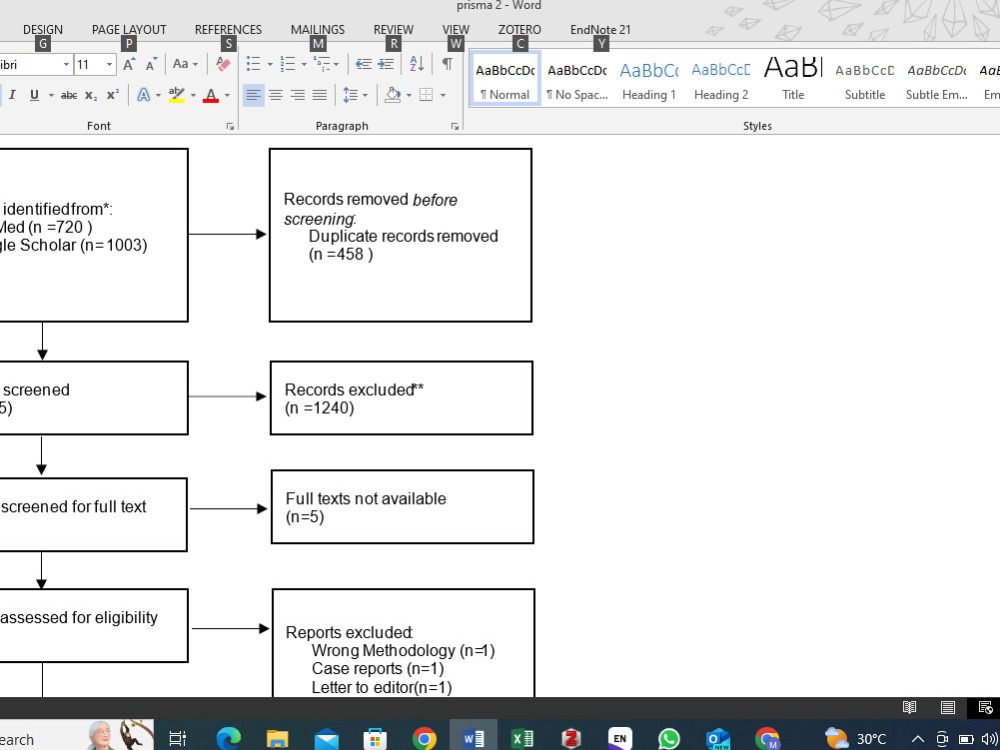The width and height of the screenshot is (1000, 750).
Task: Expand underline style dropdown arrow
Action: [51, 96]
